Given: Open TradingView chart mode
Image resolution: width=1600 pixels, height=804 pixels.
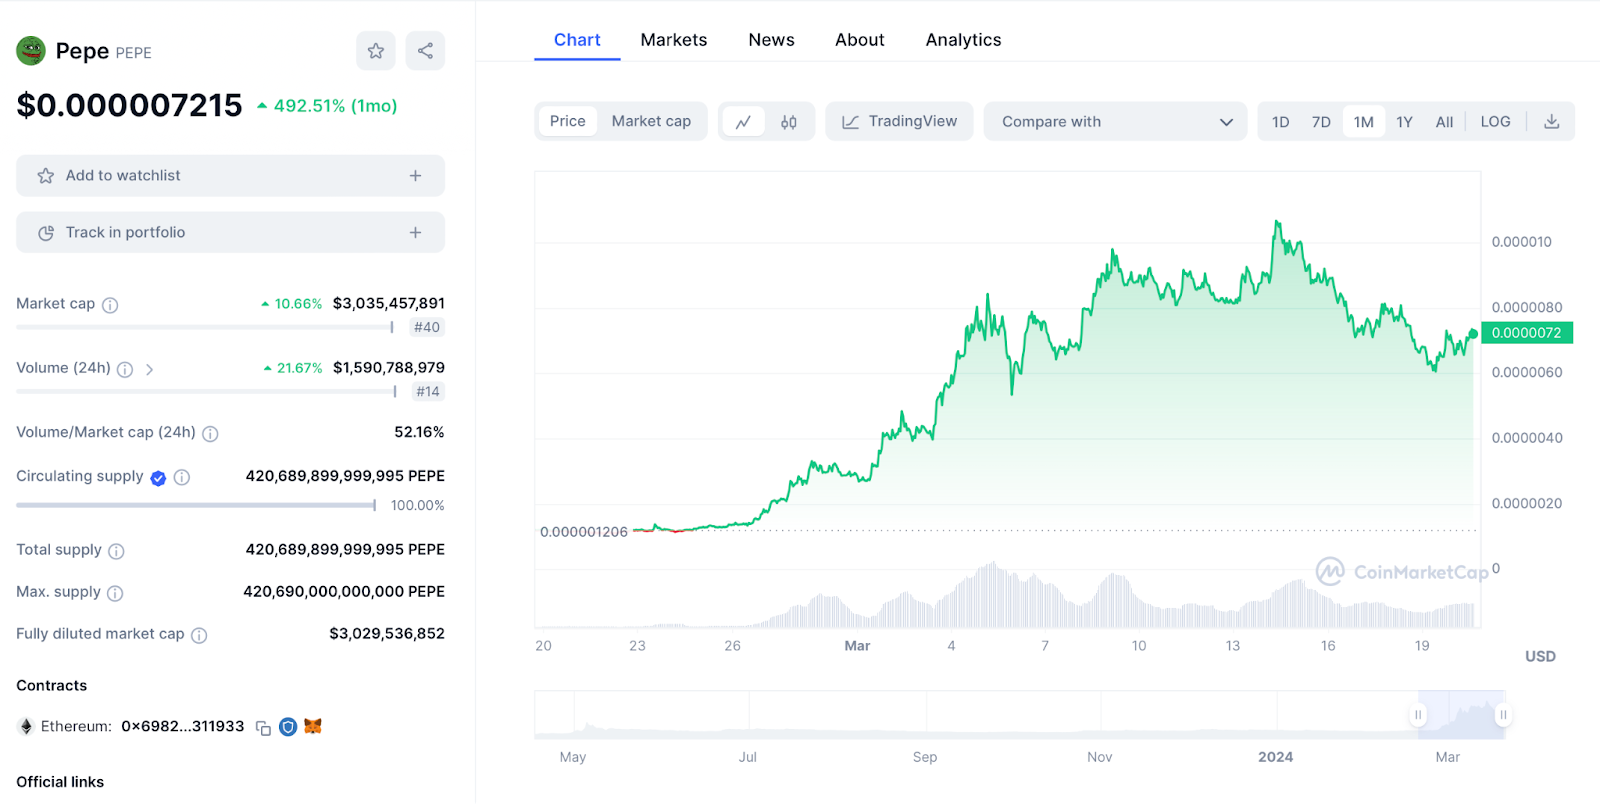Looking at the screenshot, I should tap(899, 121).
